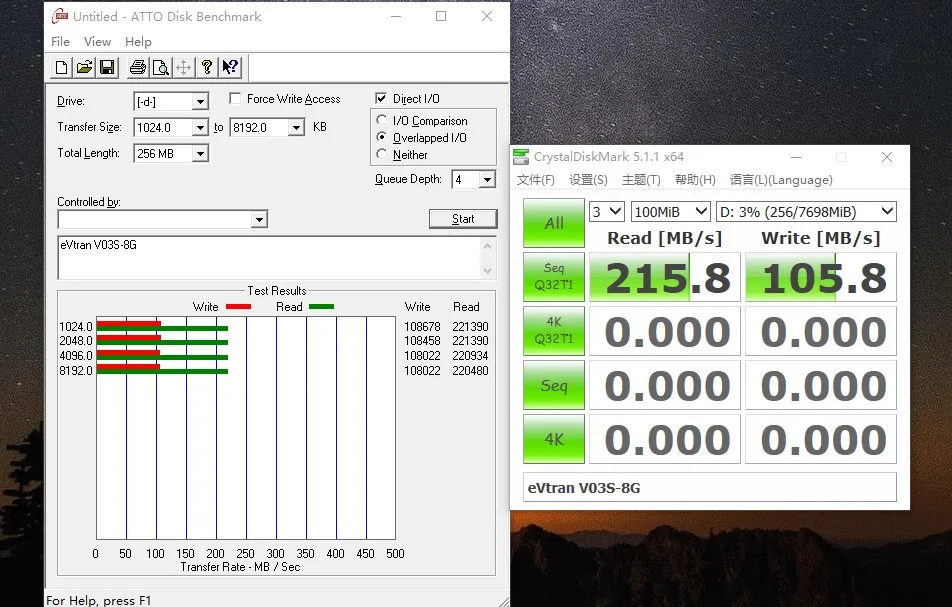Click the CrystalDiskMark title bar app icon
The image size is (952, 607).
click(x=521, y=157)
